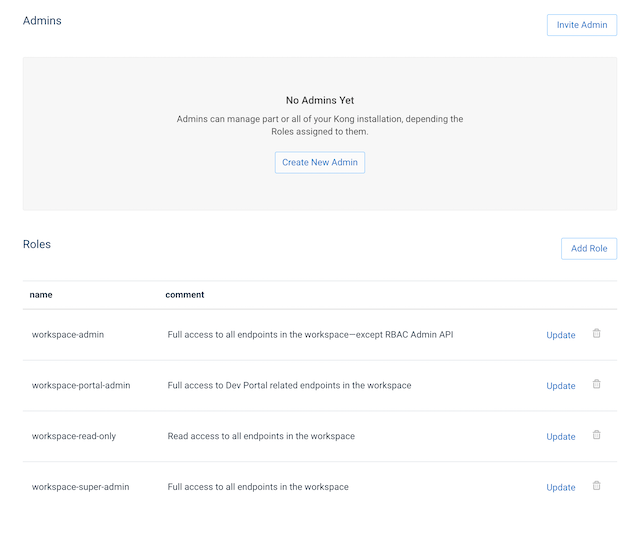Sort by the name column header
The width and height of the screenshot is (640, 539).
point(41,295)
